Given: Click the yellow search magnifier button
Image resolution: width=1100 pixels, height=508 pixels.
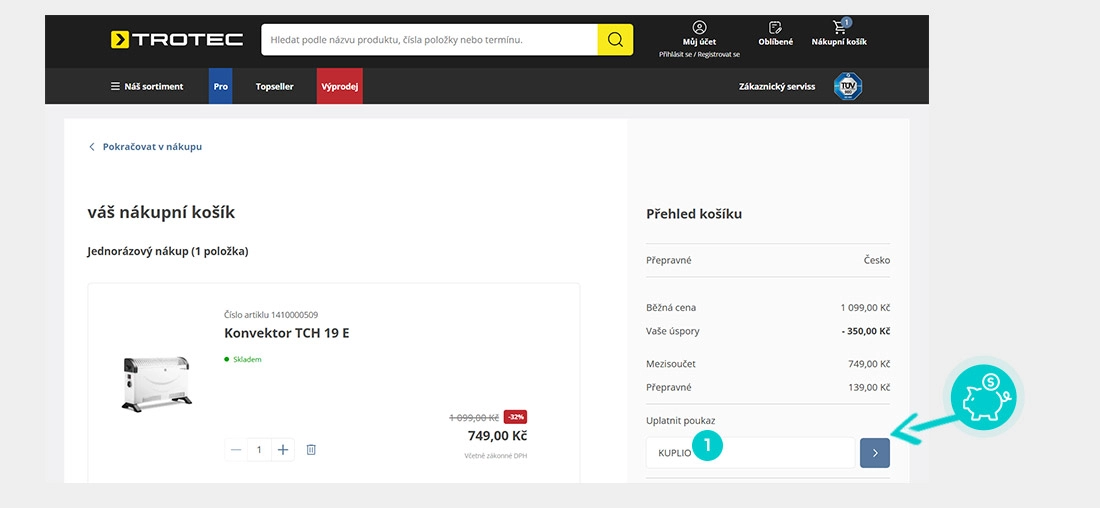Looking at the screenshot, I should [615, 40].
